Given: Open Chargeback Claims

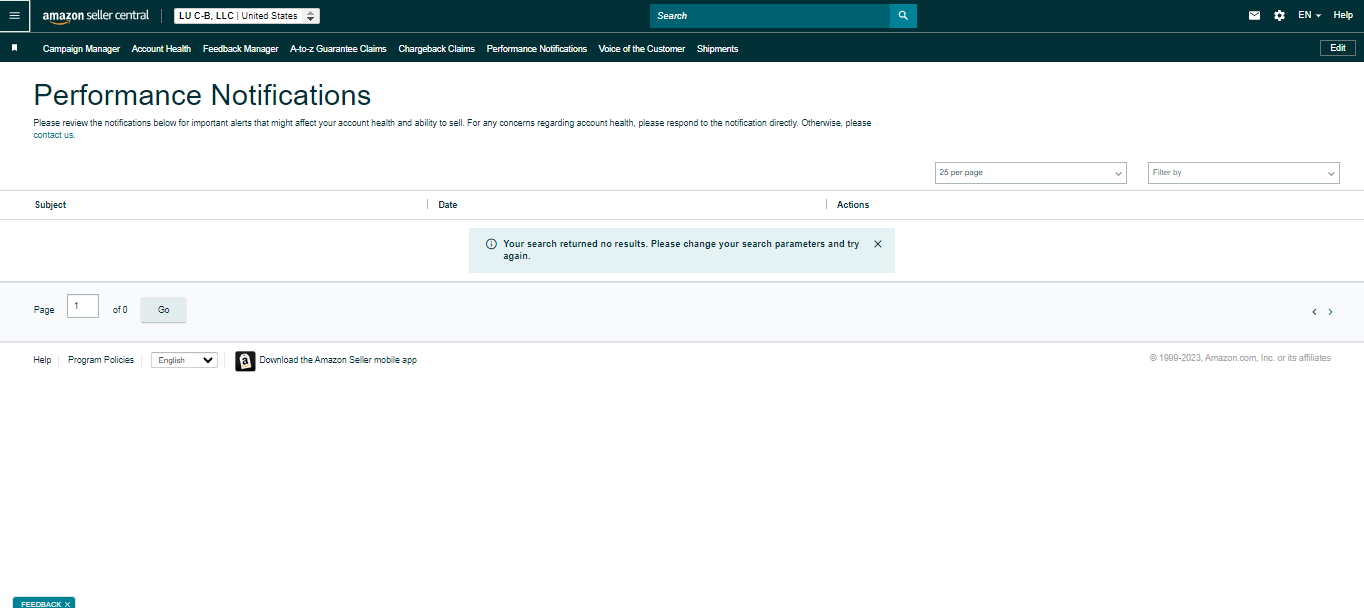Looking at the screenshot, I should [436, 49].
